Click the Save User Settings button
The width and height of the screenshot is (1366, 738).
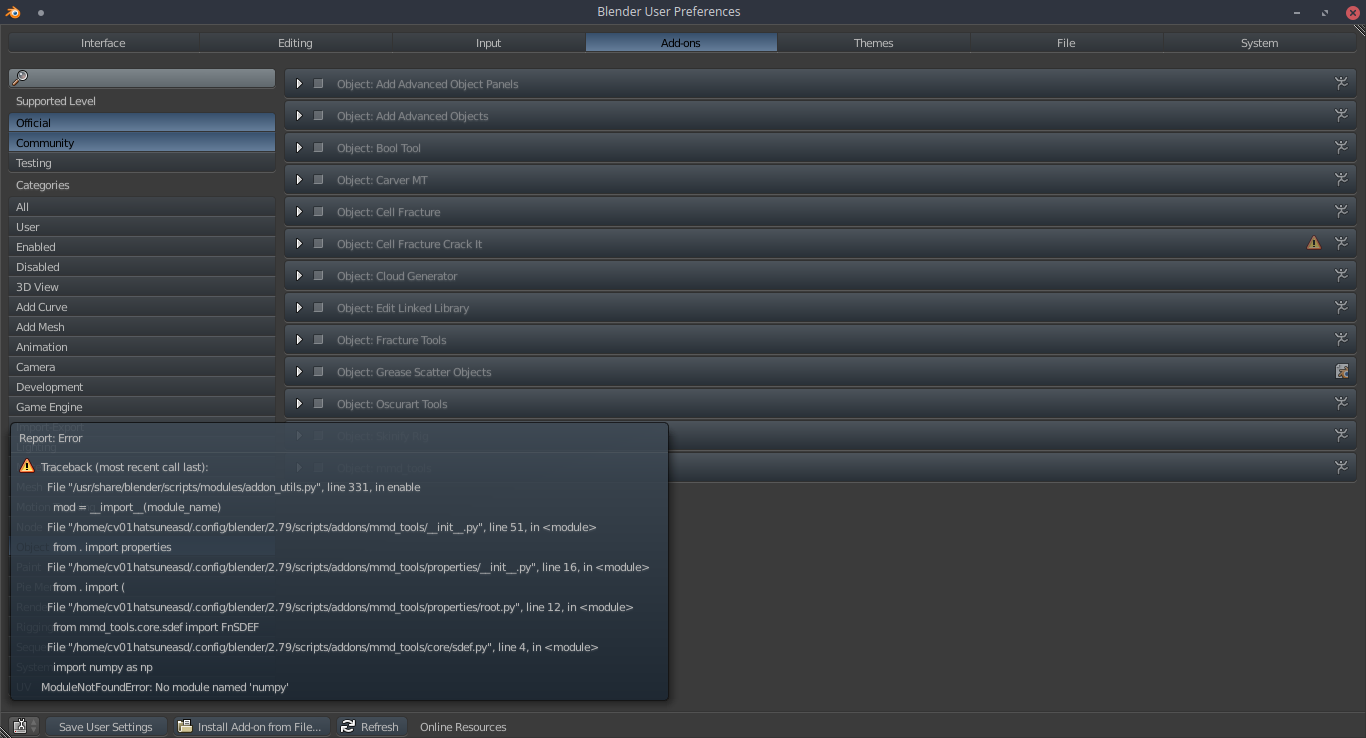coord(105,727)
